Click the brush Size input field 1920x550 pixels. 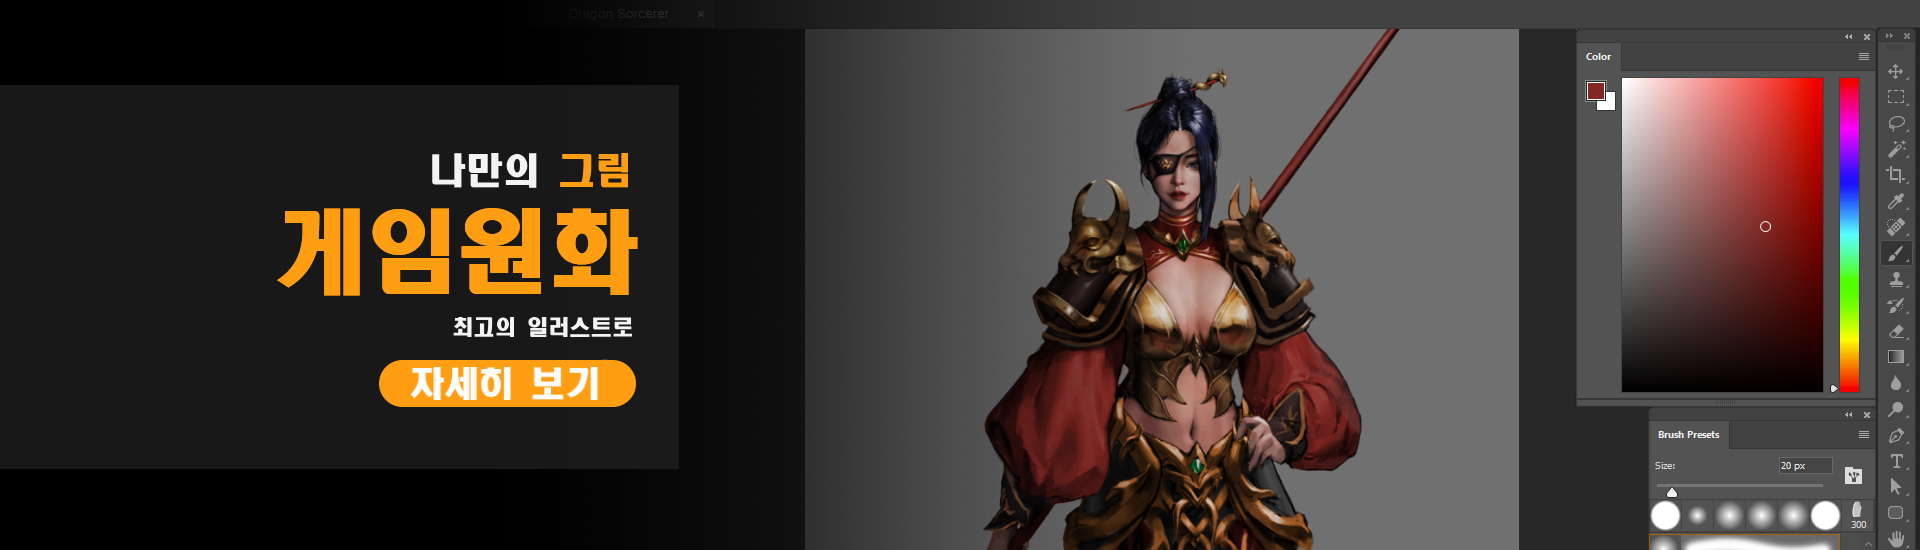[1804, 466]
